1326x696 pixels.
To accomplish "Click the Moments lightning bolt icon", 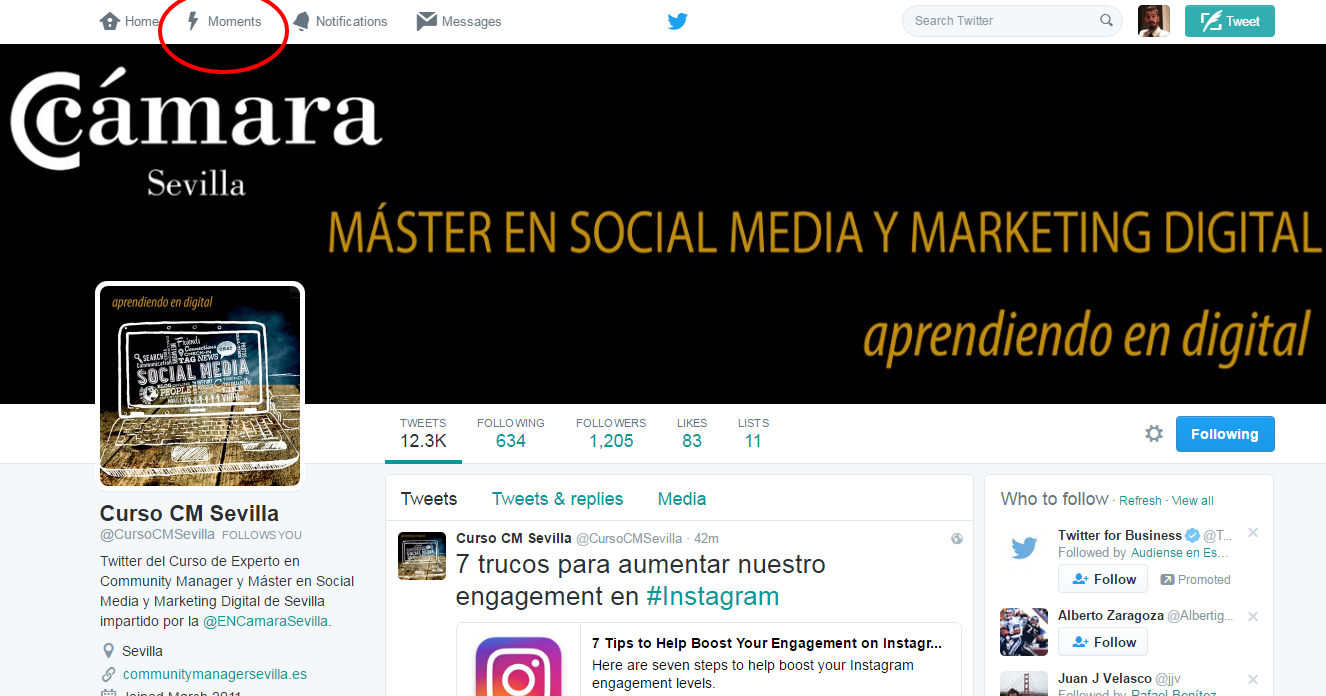I will tap(194, 21).
